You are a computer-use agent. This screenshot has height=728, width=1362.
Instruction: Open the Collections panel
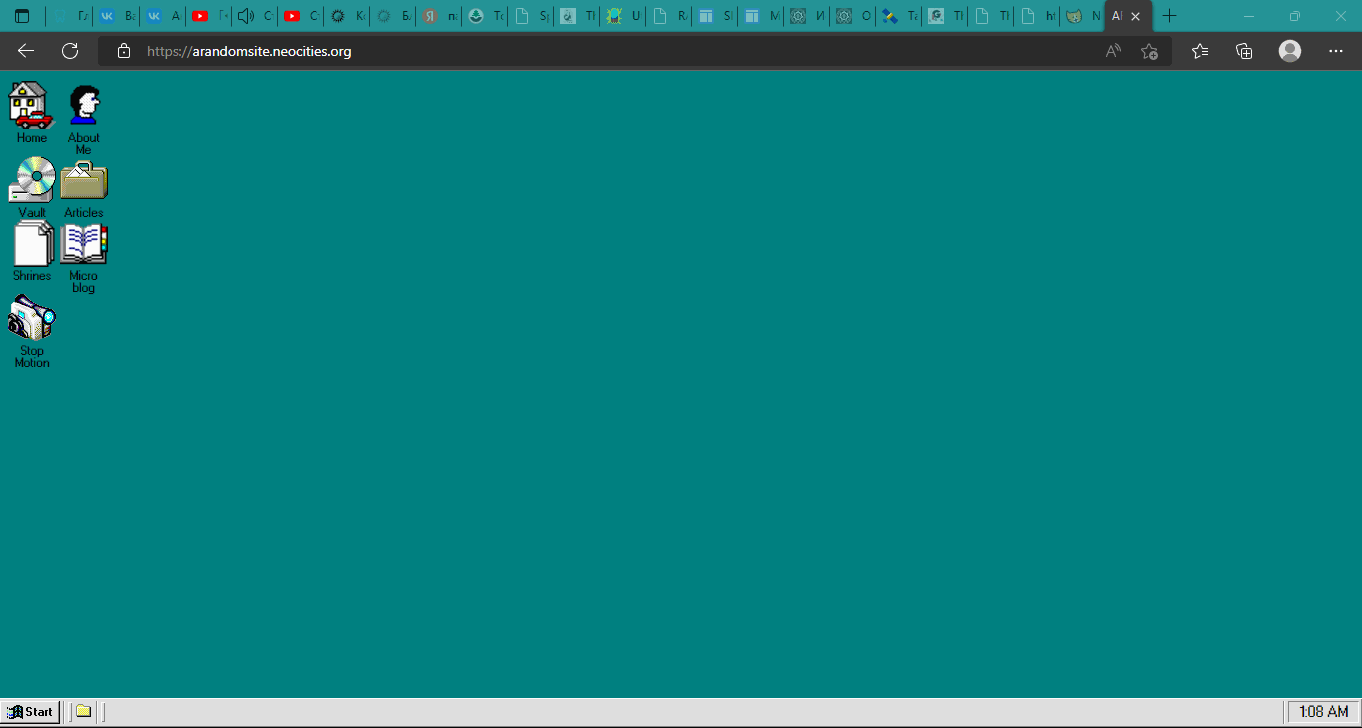[x=1244, y=51]
